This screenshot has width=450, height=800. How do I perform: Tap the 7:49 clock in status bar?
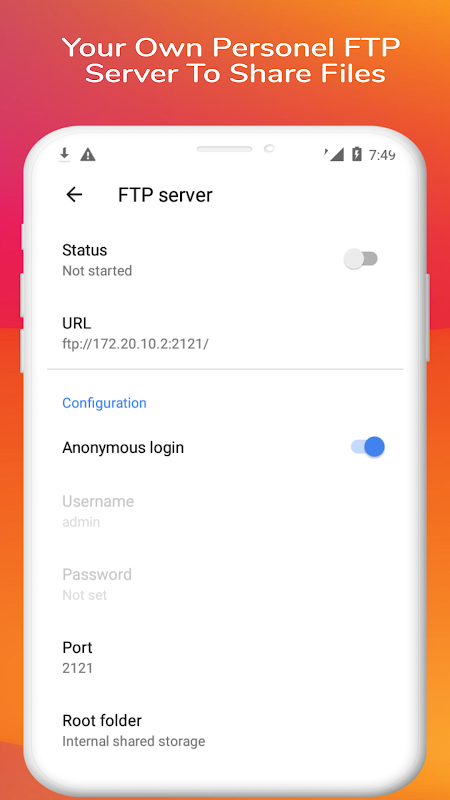tap(382, 155)
